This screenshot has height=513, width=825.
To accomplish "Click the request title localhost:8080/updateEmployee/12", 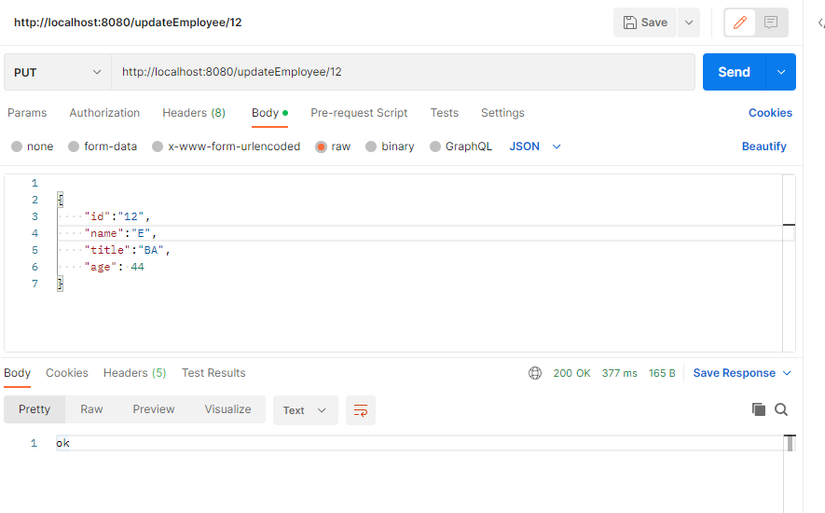I will click(128, 23).
